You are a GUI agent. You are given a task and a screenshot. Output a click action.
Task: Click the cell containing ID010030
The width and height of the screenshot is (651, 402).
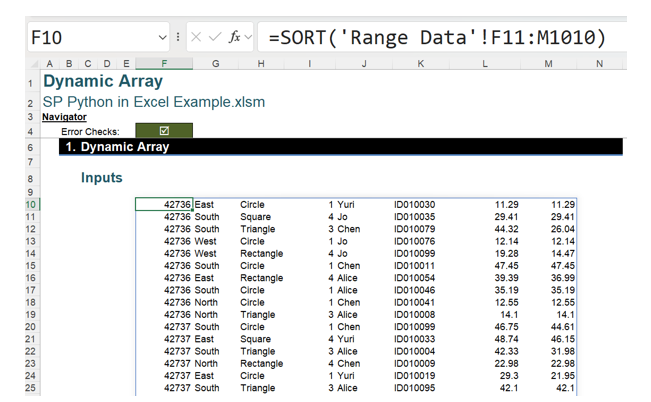point(414,205)
